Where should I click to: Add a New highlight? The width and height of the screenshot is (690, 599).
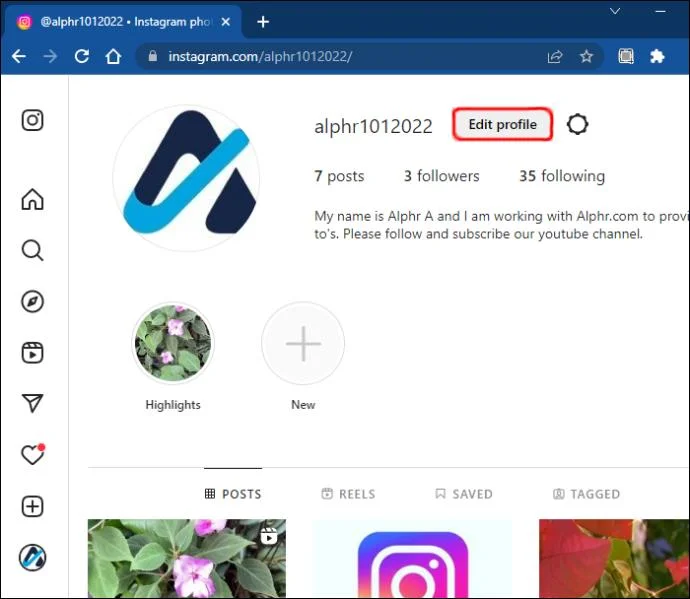point(303,343)
